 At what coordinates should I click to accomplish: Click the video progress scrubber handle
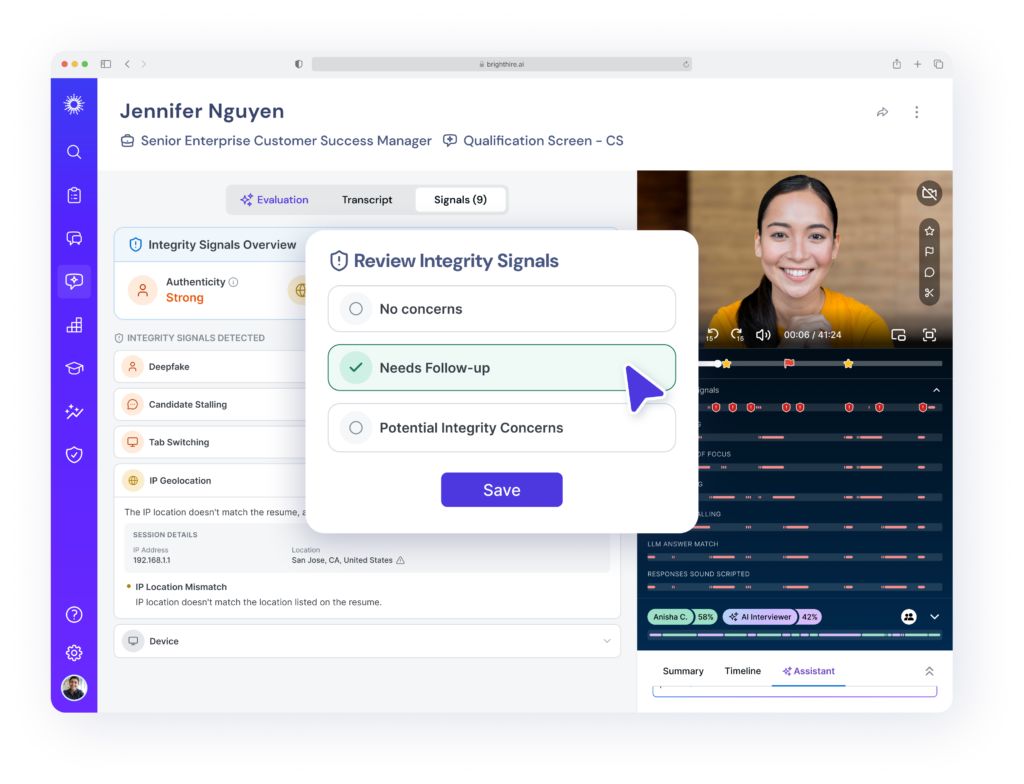pos(718,363)
